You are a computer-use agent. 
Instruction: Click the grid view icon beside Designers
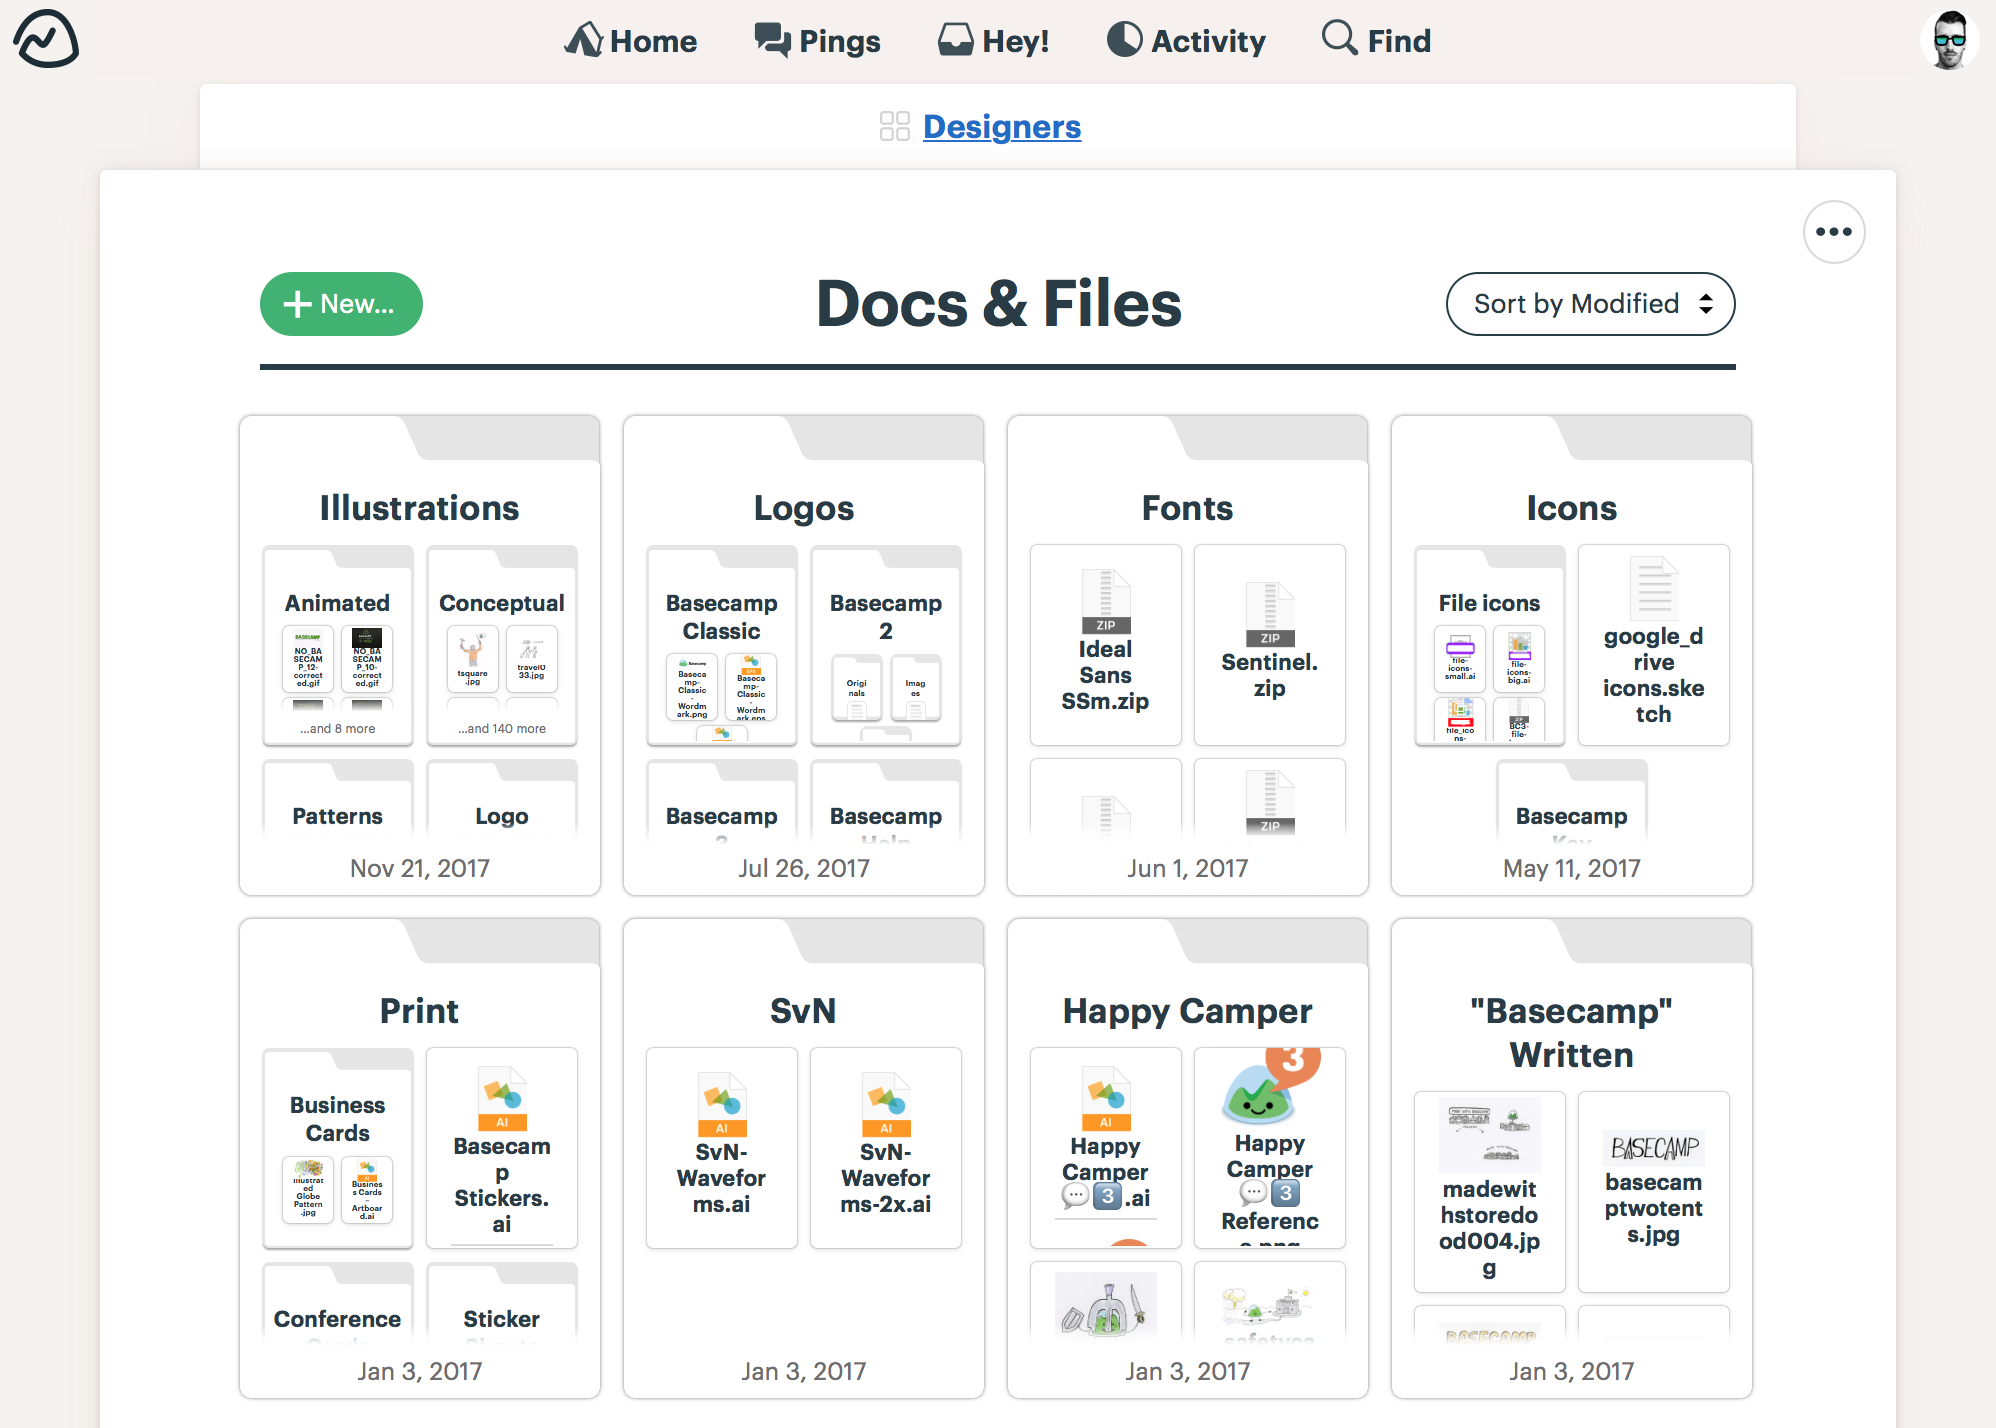click(891, 125)
